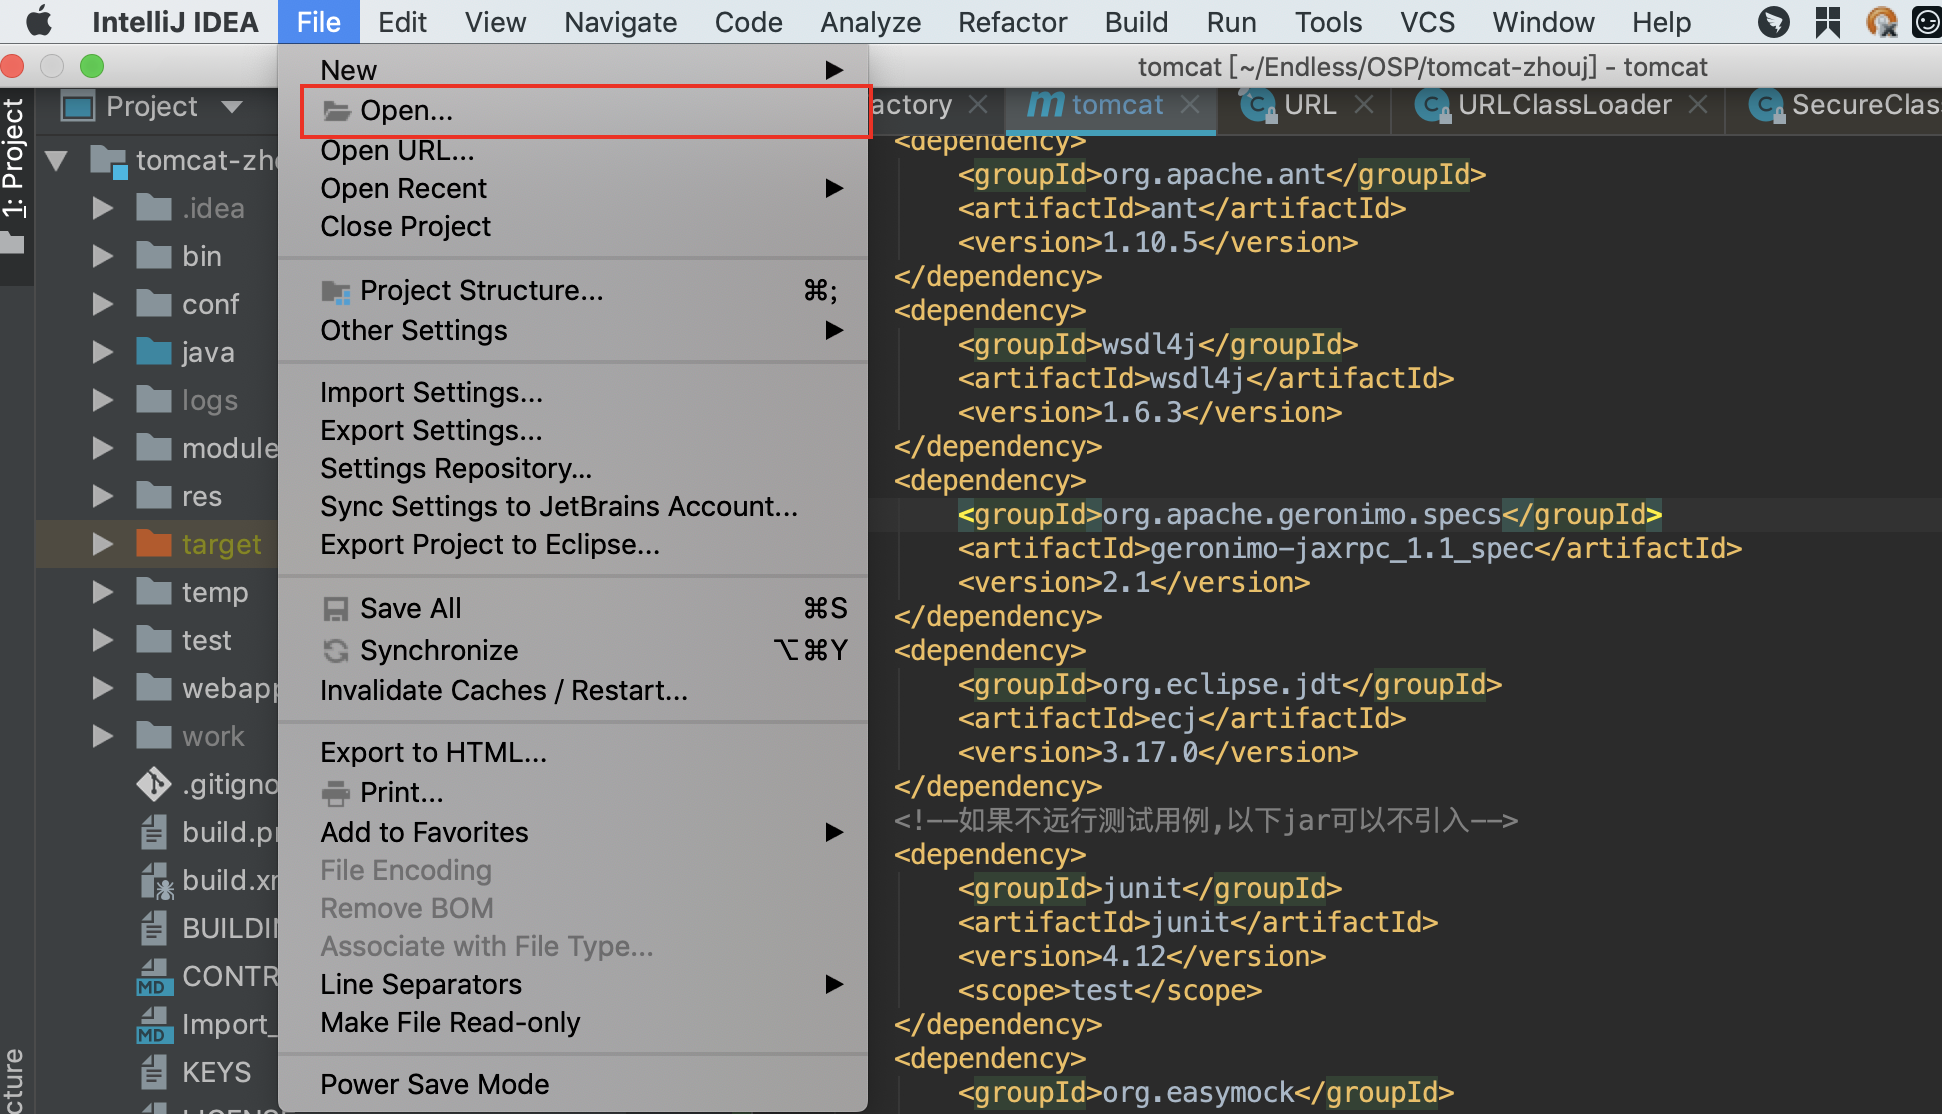The image size is (1942, 1114).
Task: Expand the .idea folder
Action: point(102,208)
